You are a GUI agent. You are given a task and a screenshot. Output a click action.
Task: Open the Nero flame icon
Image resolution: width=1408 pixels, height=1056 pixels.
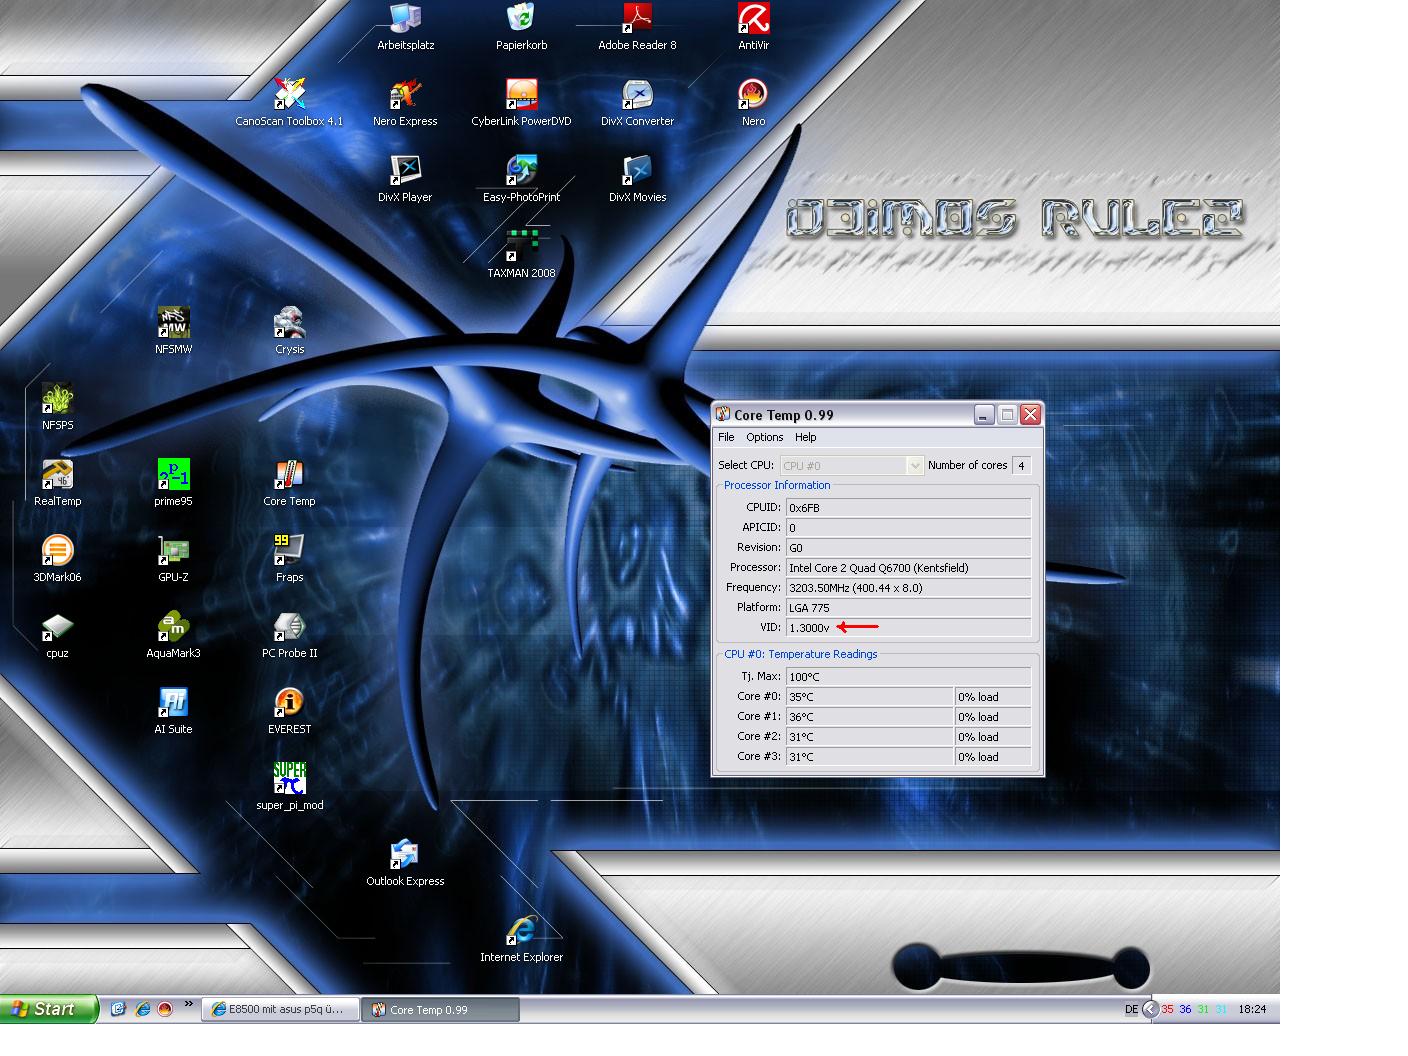click(753, 103)
